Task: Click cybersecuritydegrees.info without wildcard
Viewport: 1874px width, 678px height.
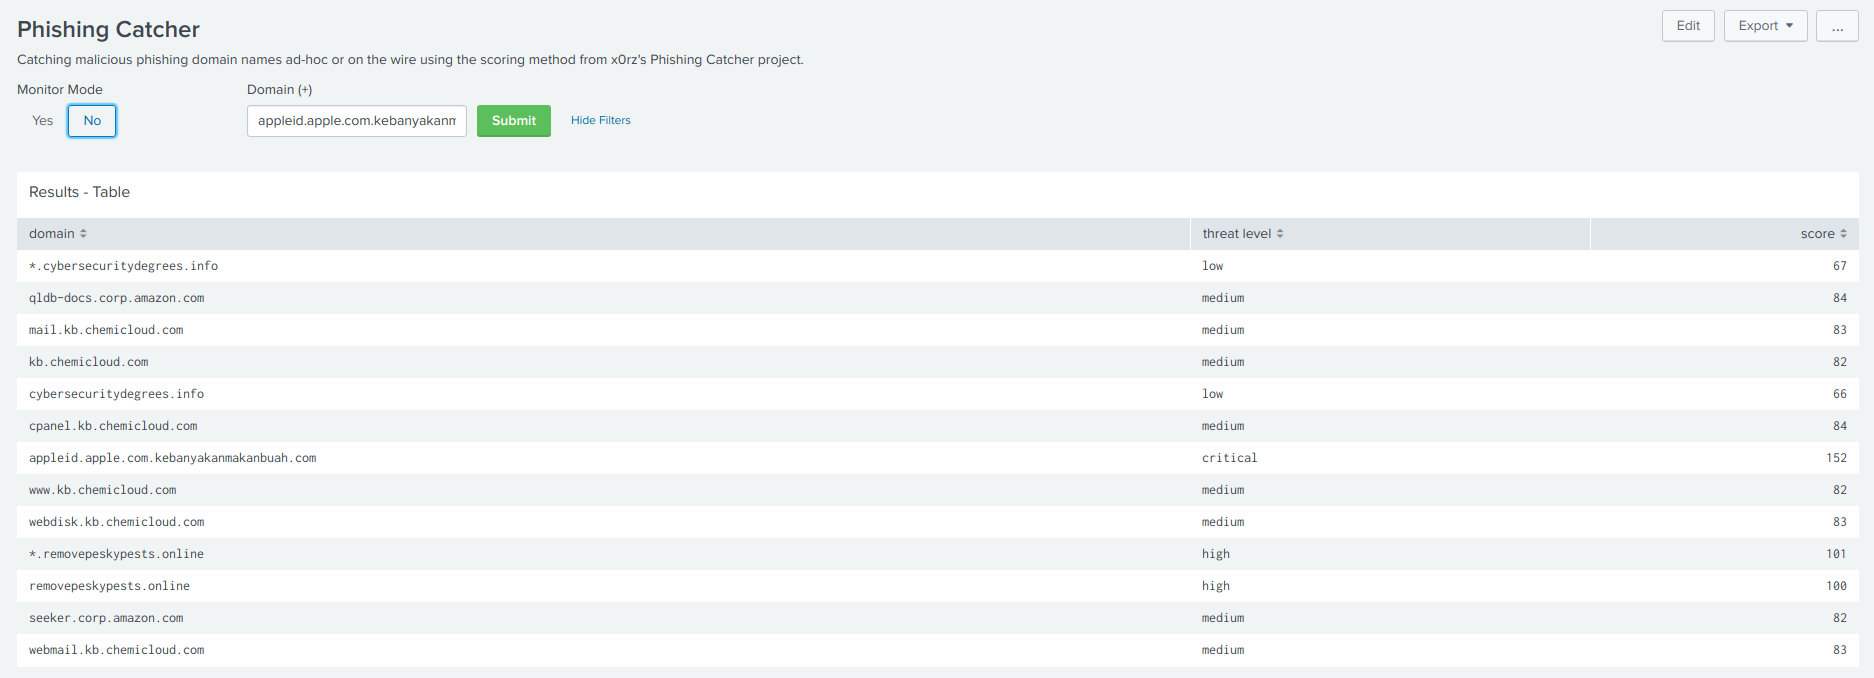Action: pos(116,394)
